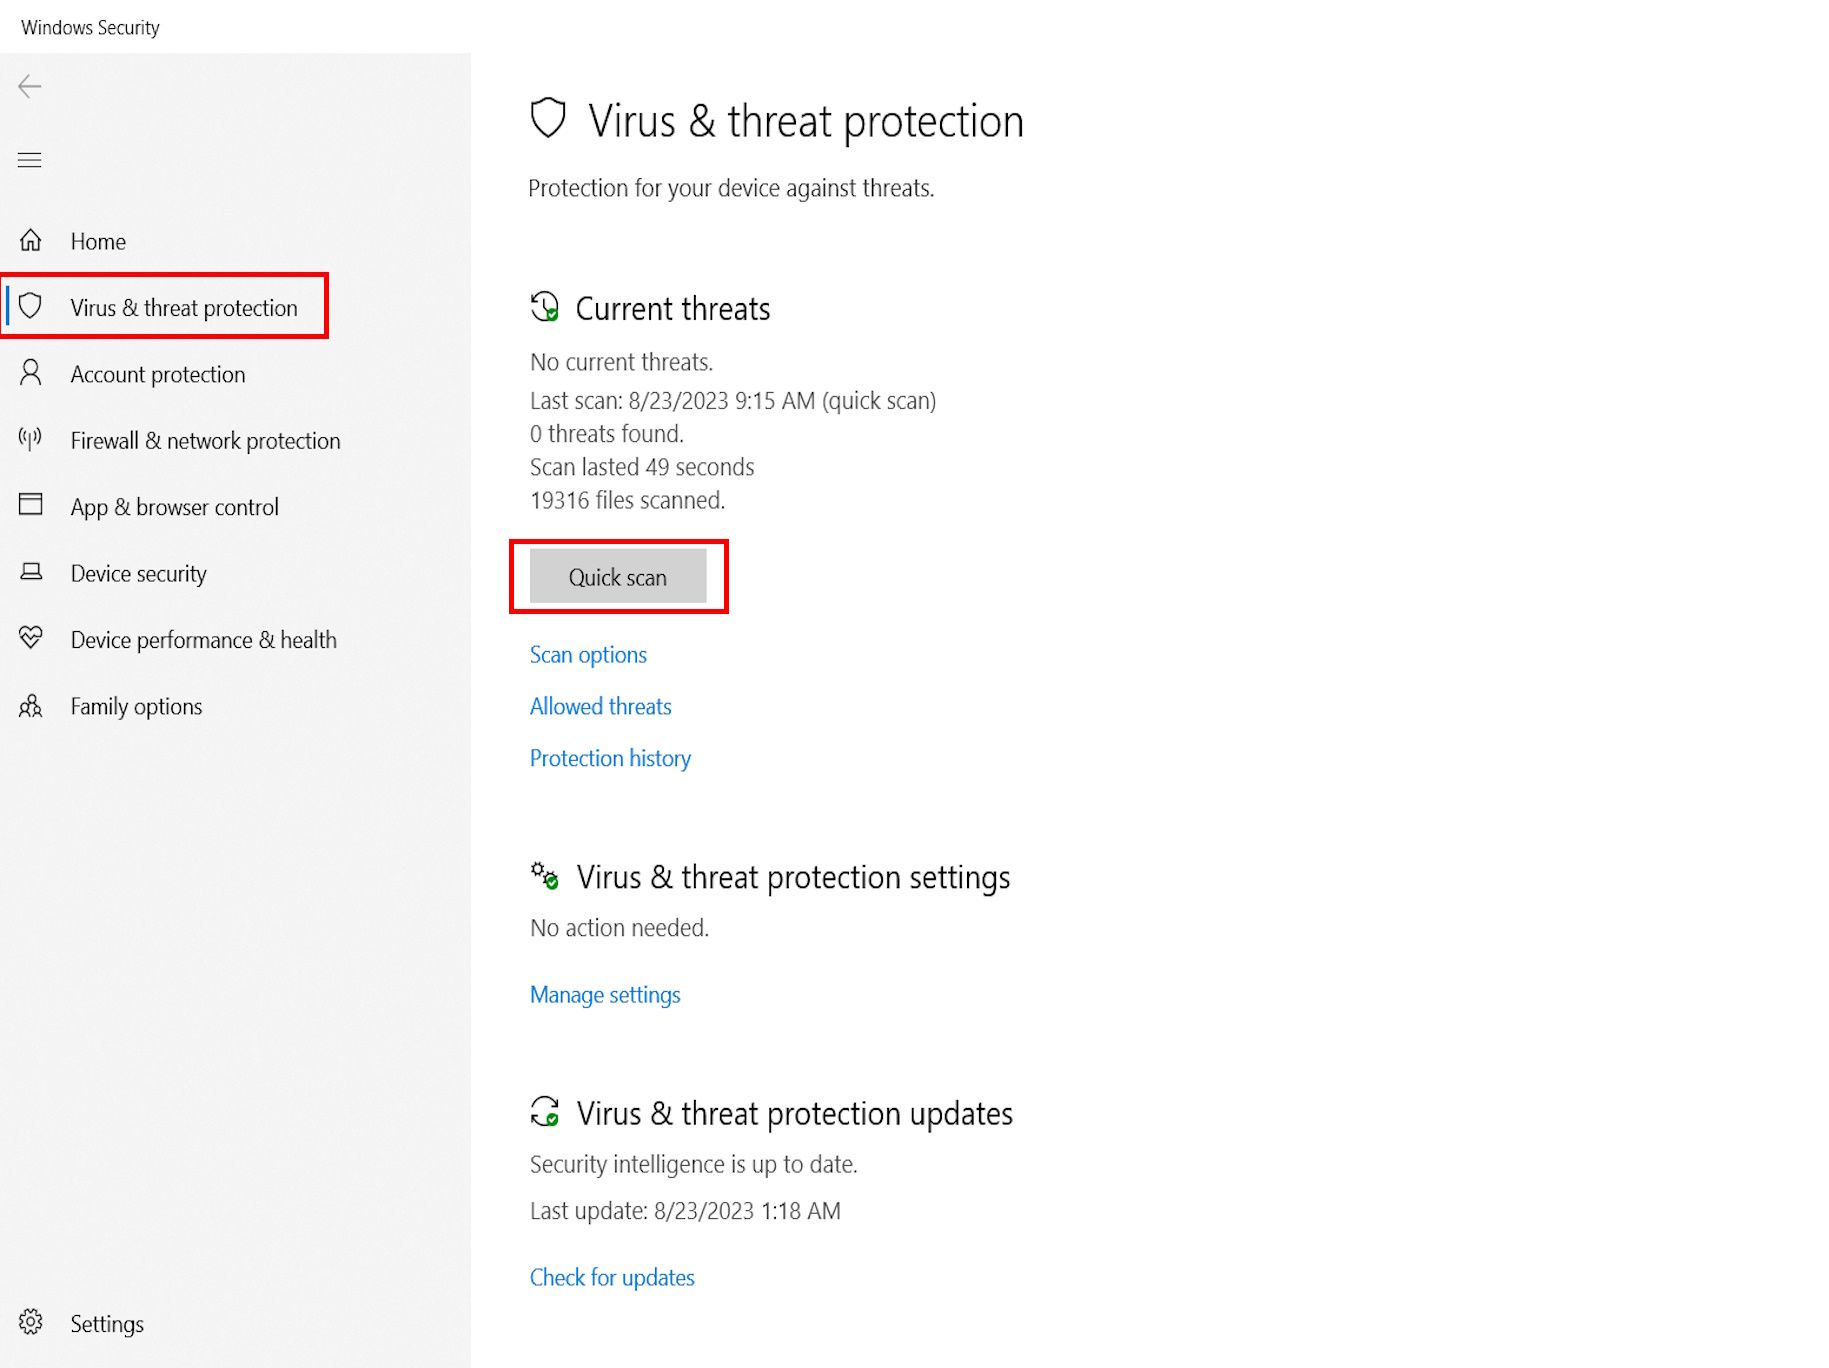The width and height of the screenshot is (1829, 1368).
Task: Open Protection history
Action: 610,758
